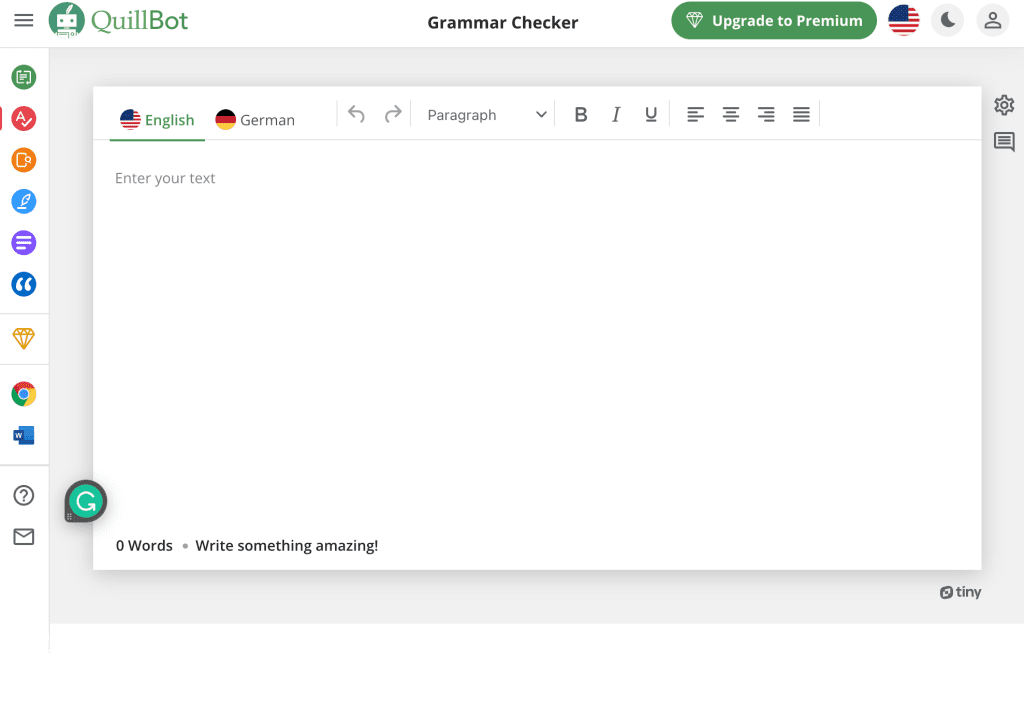The width and height of the screenshot is (1024, 706).
Task: Open the Paraphraser tool in the sidebar
Action: pos(23,77)
